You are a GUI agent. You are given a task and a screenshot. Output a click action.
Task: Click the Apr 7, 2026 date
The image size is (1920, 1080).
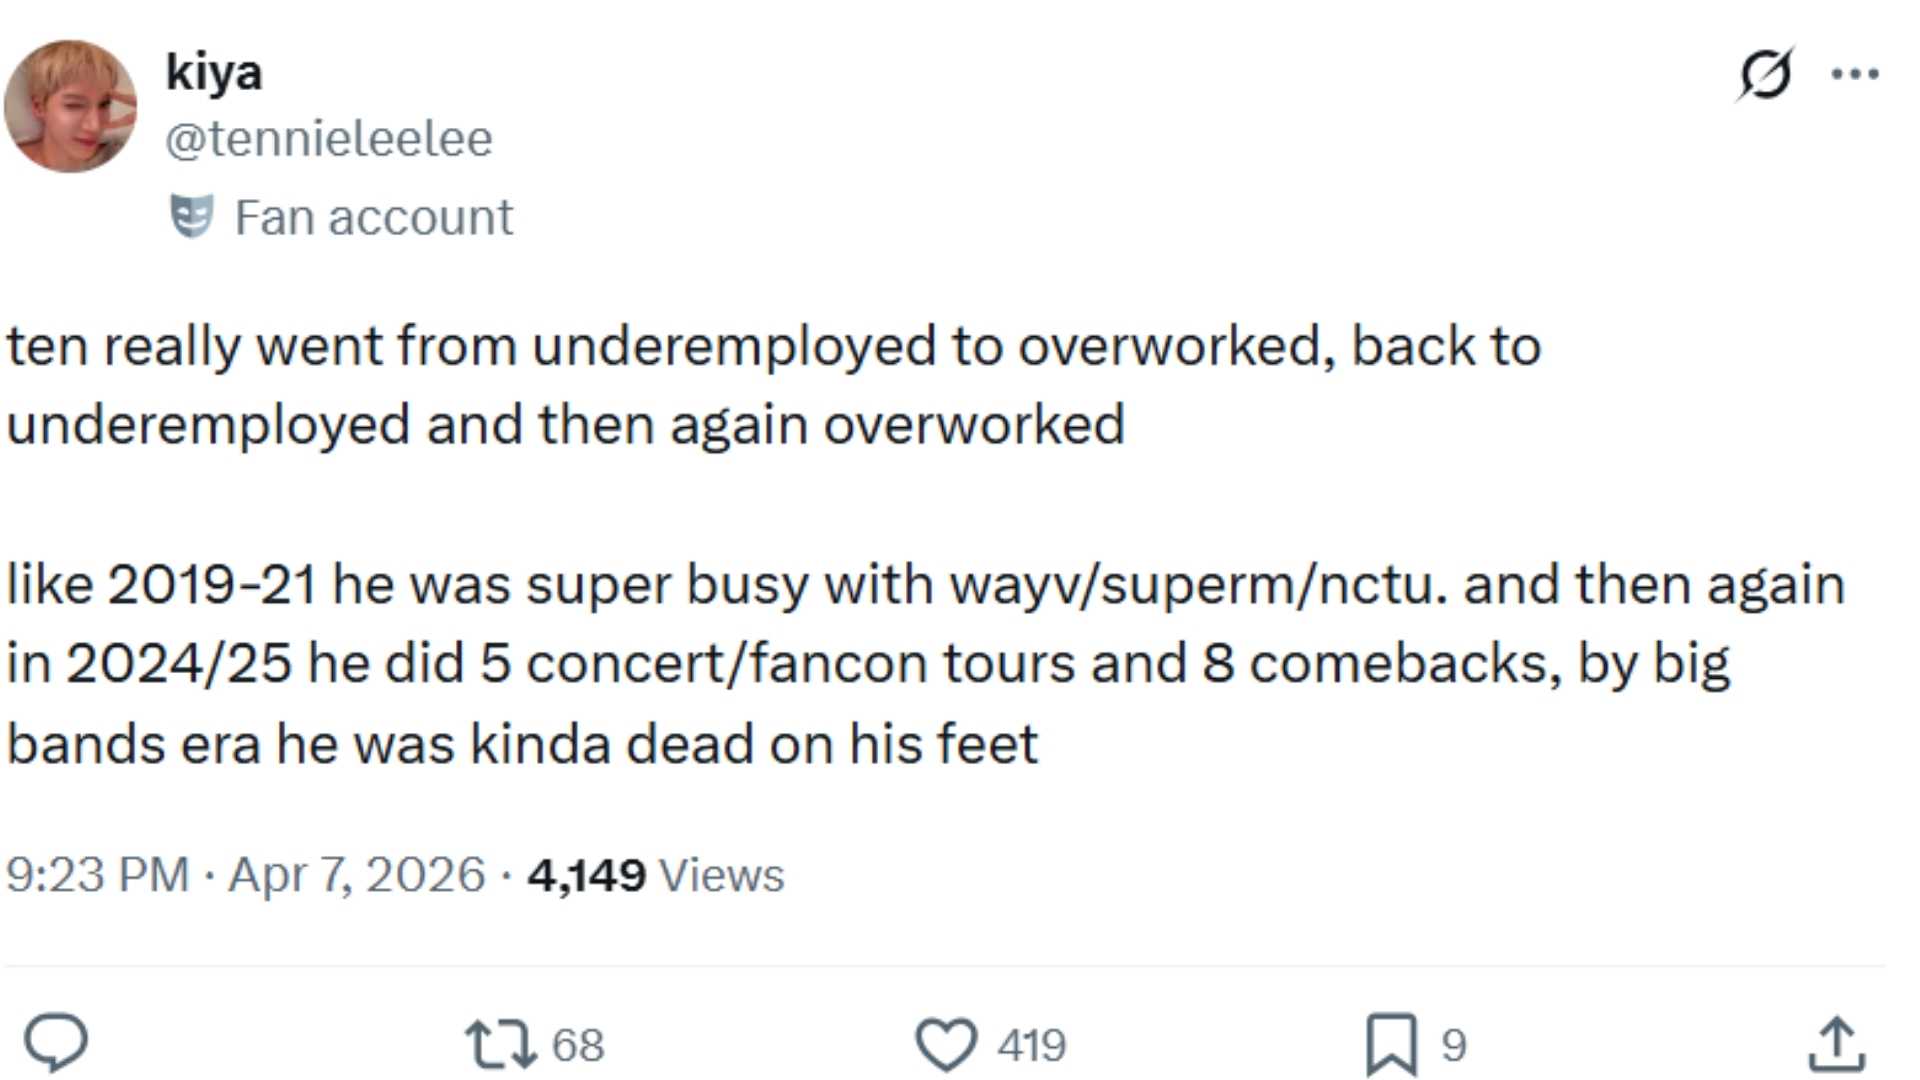(x=356, y=874)
